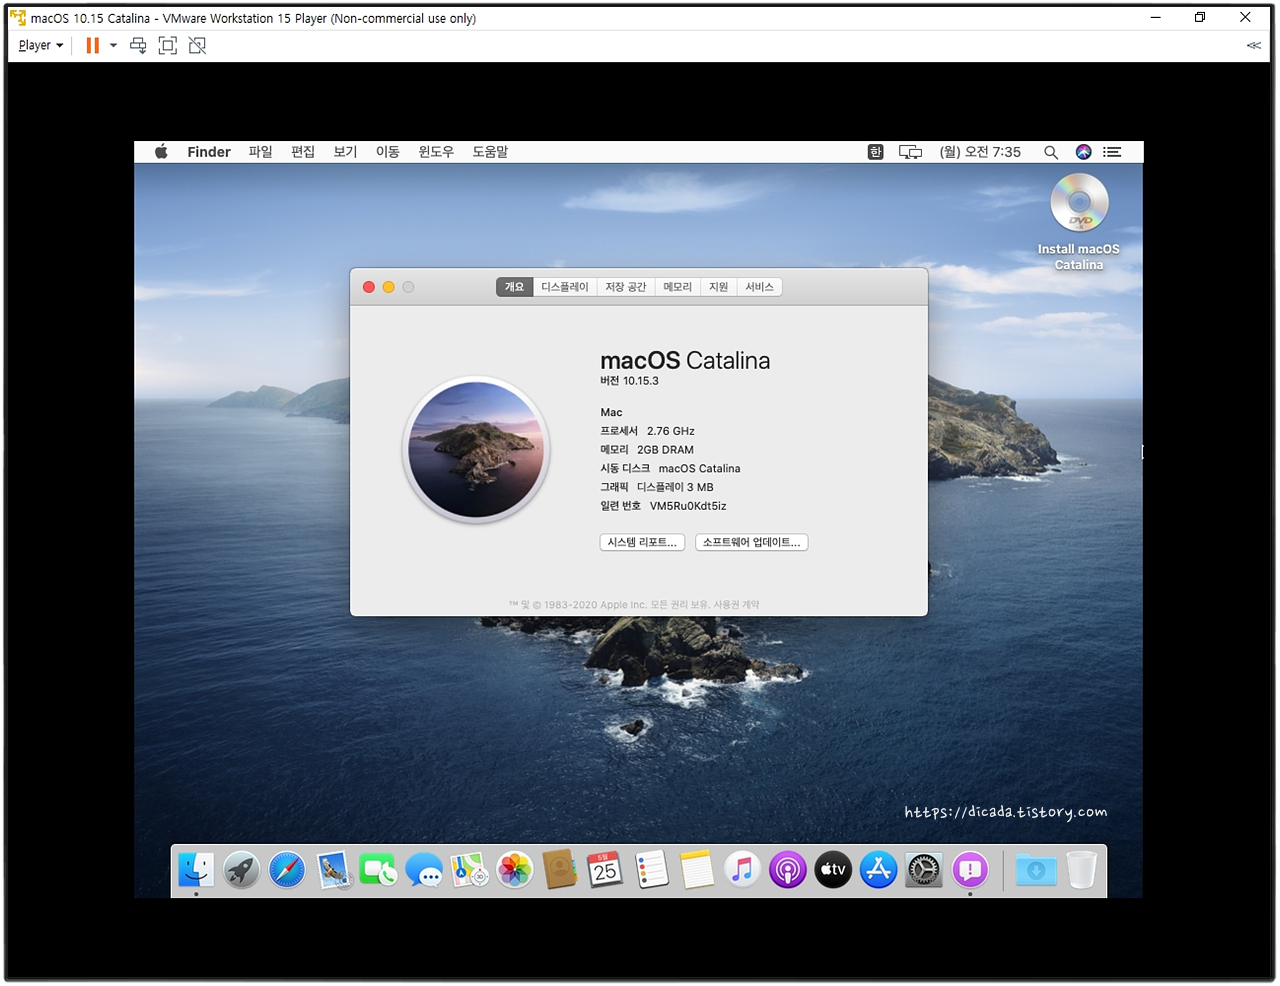Viewport: 1280px width, 986px height.
Task: Switch to the 저장 공간 tab
Action: (x=626, y=287)
